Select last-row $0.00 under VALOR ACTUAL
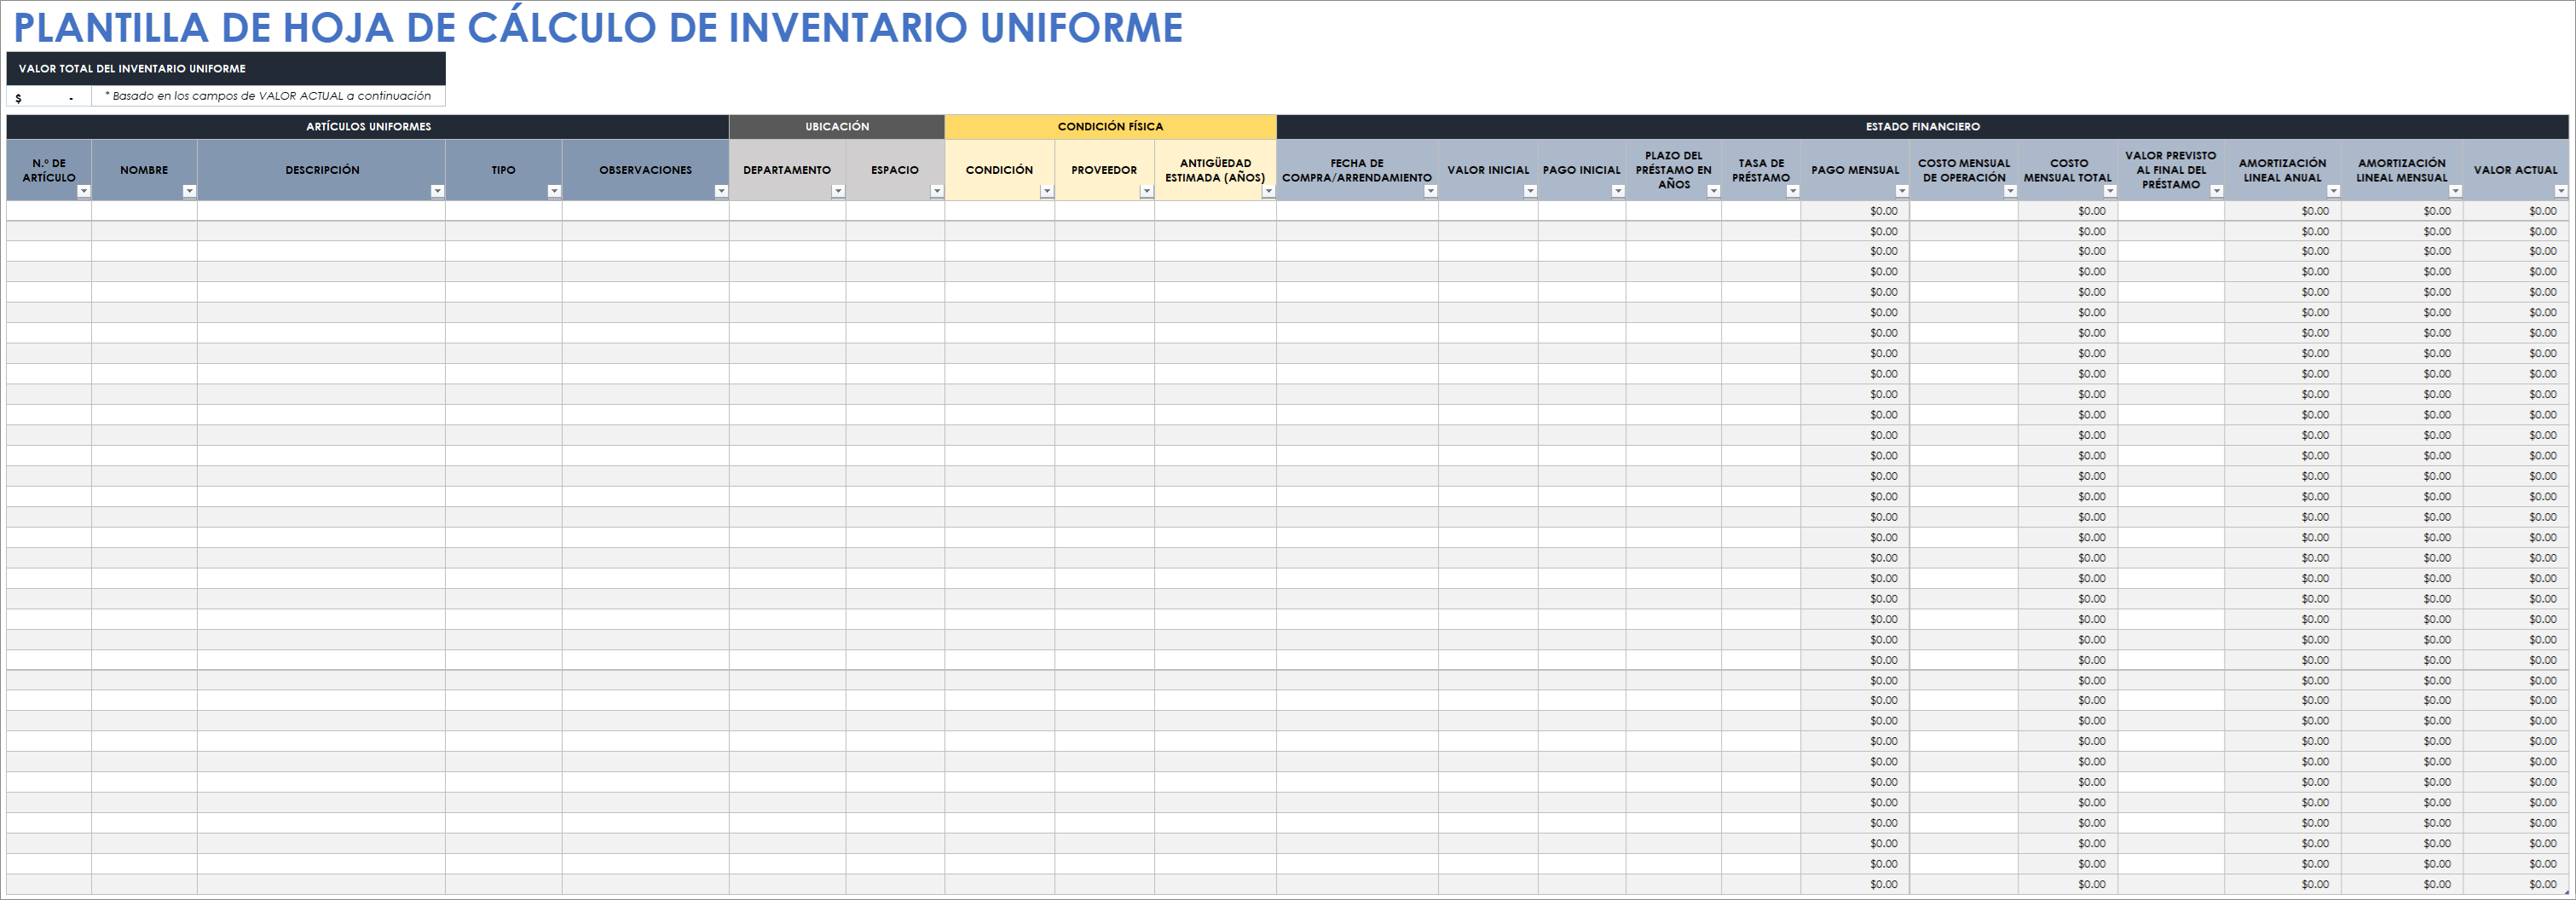This screenshot has width=2576, height=900. coord(2516,884)
